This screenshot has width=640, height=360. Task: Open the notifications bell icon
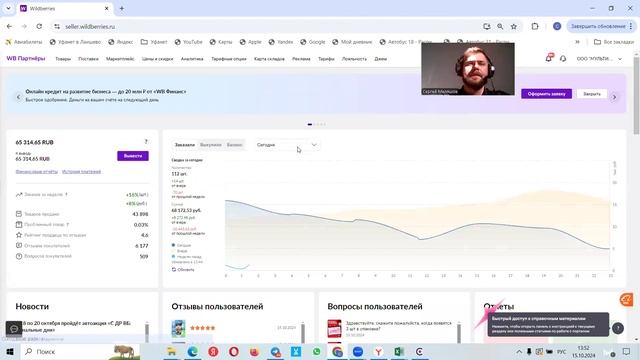click(563, 59)
